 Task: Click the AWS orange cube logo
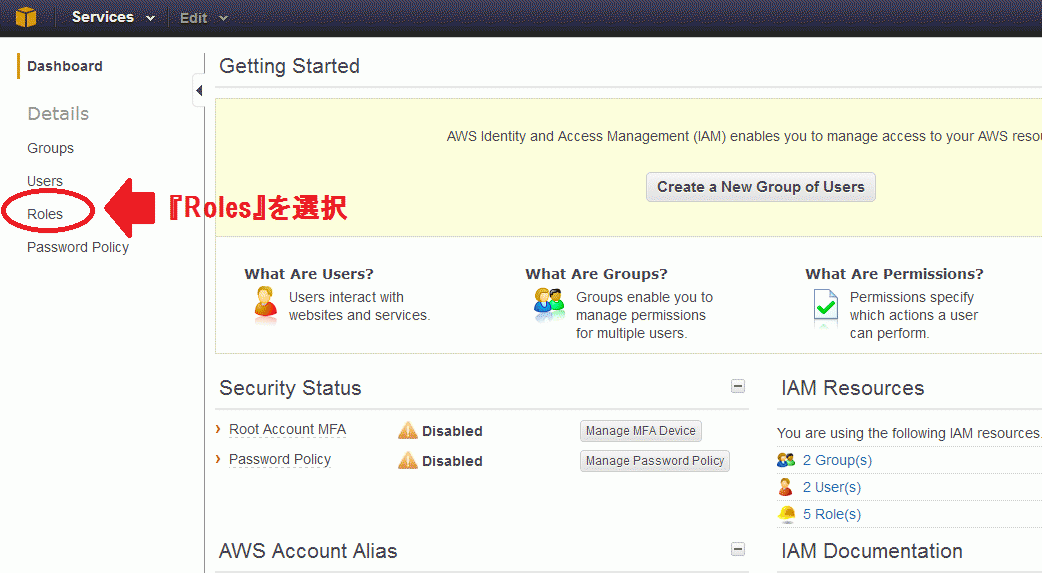[x=26, y=17]
